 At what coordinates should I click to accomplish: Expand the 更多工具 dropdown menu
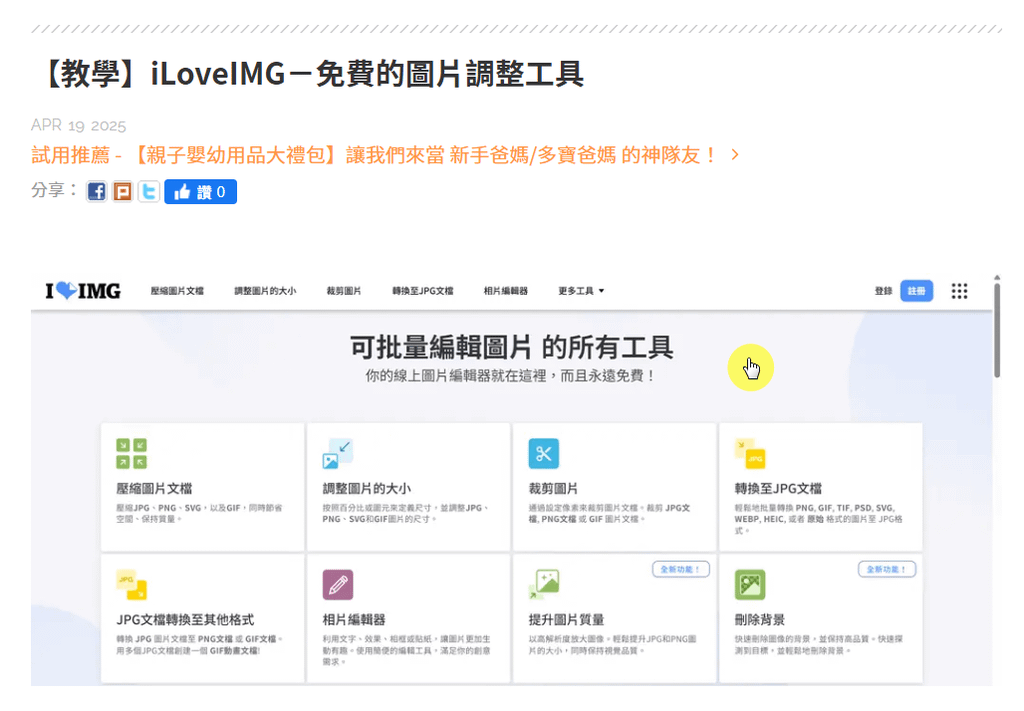pyautogui.click(x=581, y=291)
